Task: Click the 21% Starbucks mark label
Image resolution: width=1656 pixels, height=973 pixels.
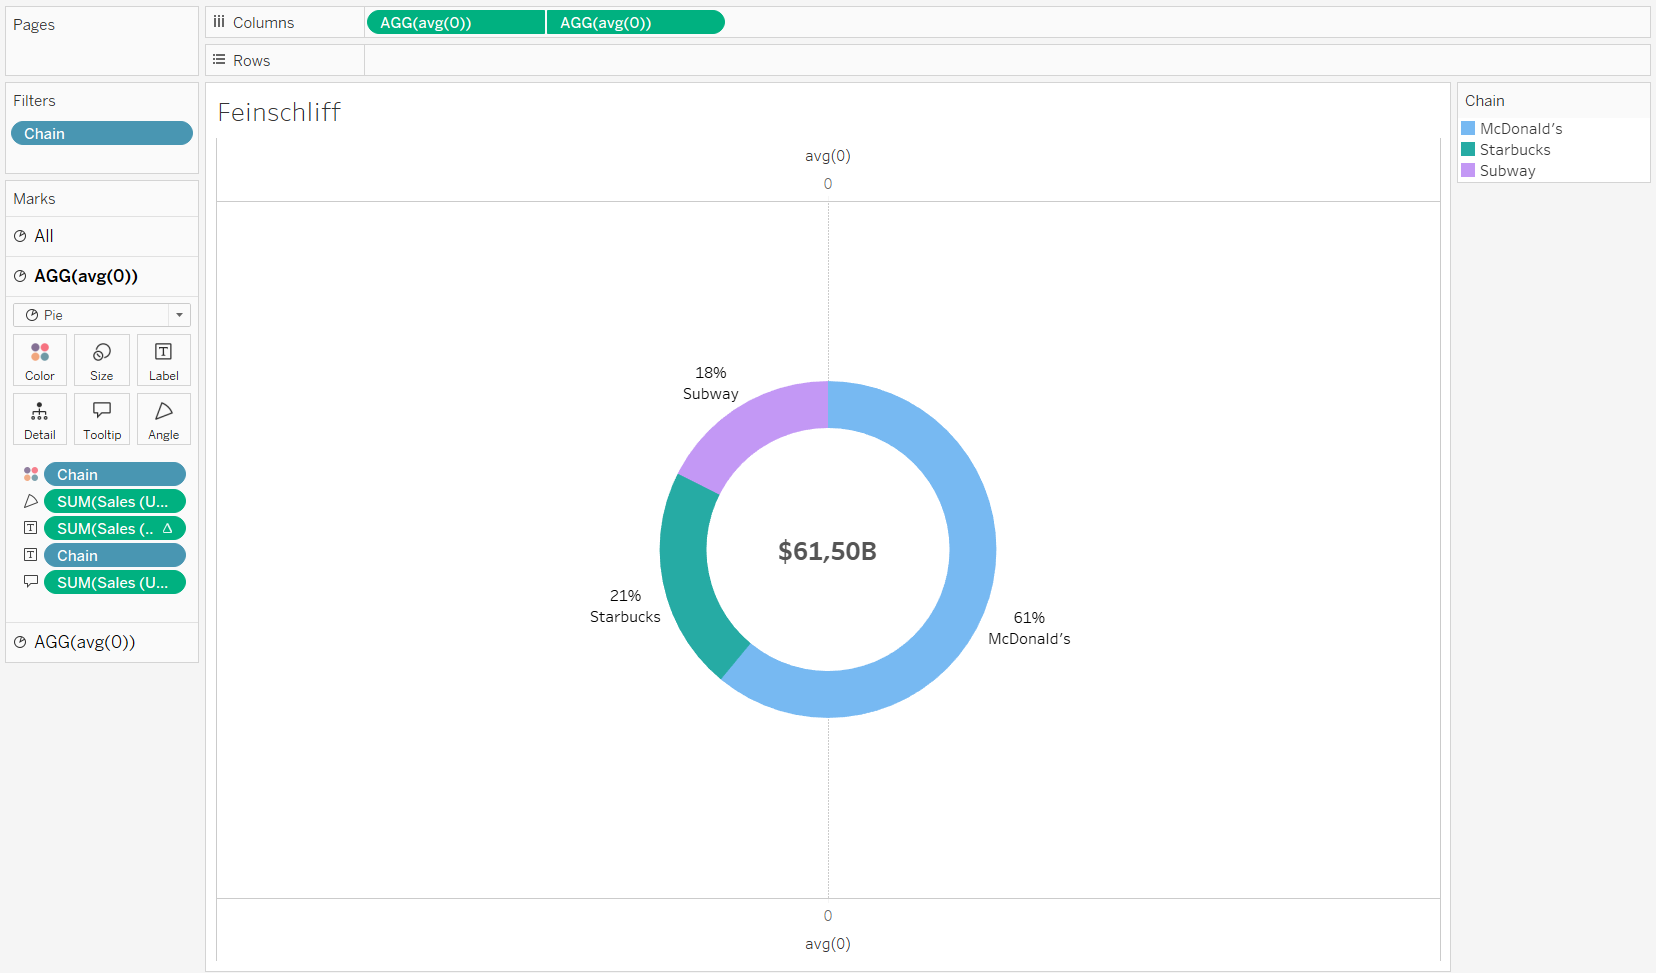Action: point(625,606)
